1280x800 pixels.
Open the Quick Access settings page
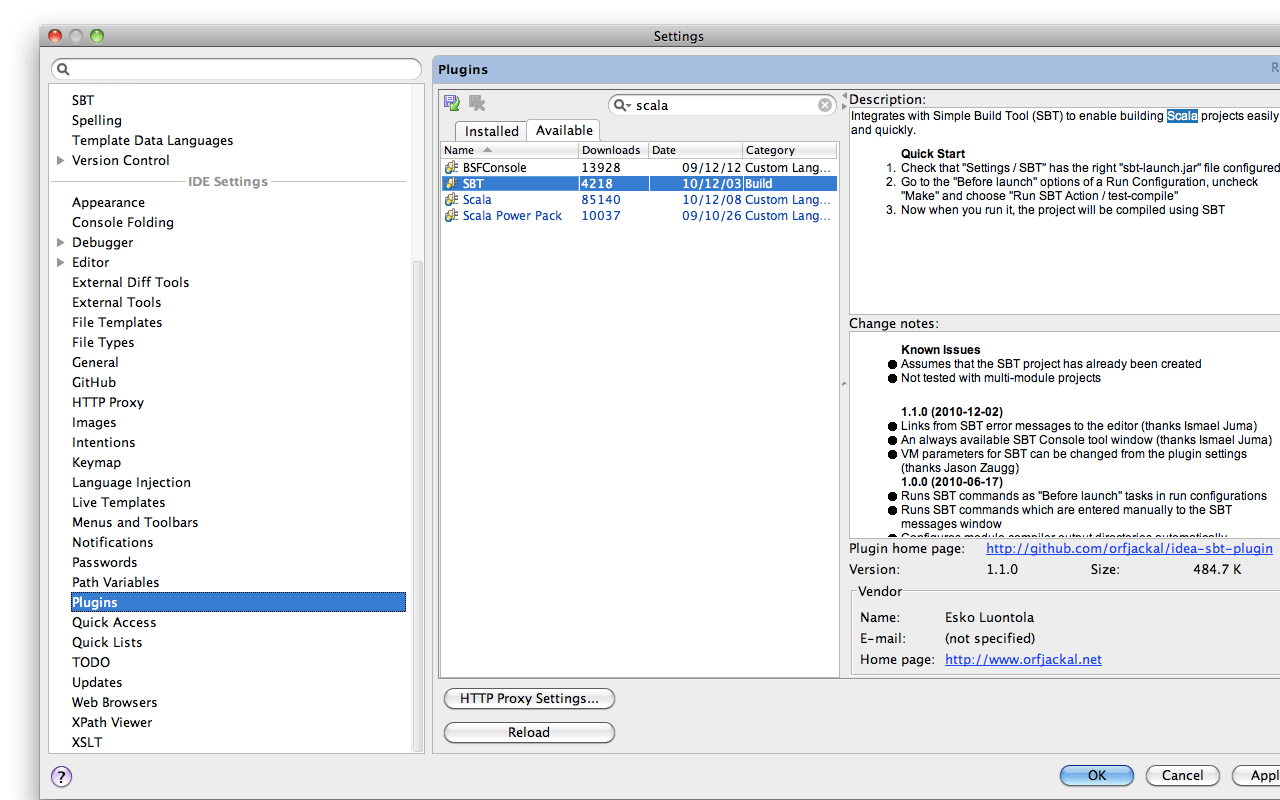[114, 622]
